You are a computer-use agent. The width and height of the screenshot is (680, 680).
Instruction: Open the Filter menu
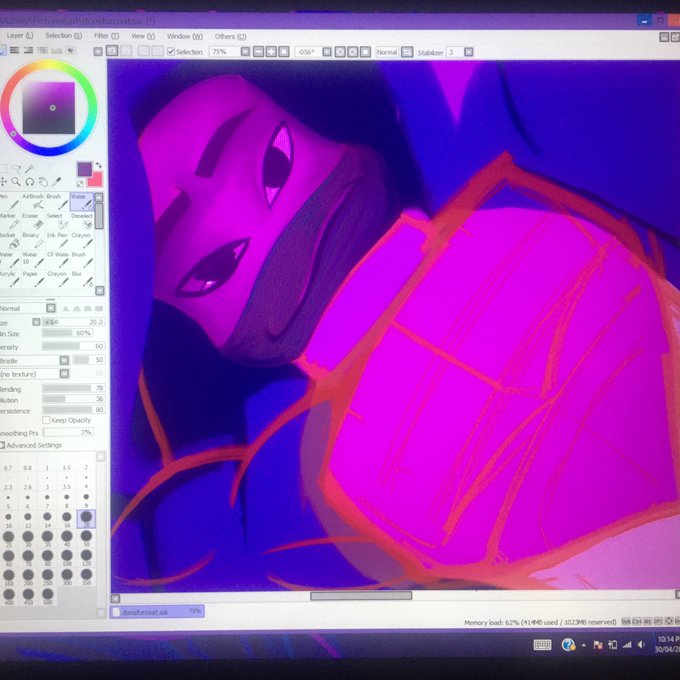(106, 36)
